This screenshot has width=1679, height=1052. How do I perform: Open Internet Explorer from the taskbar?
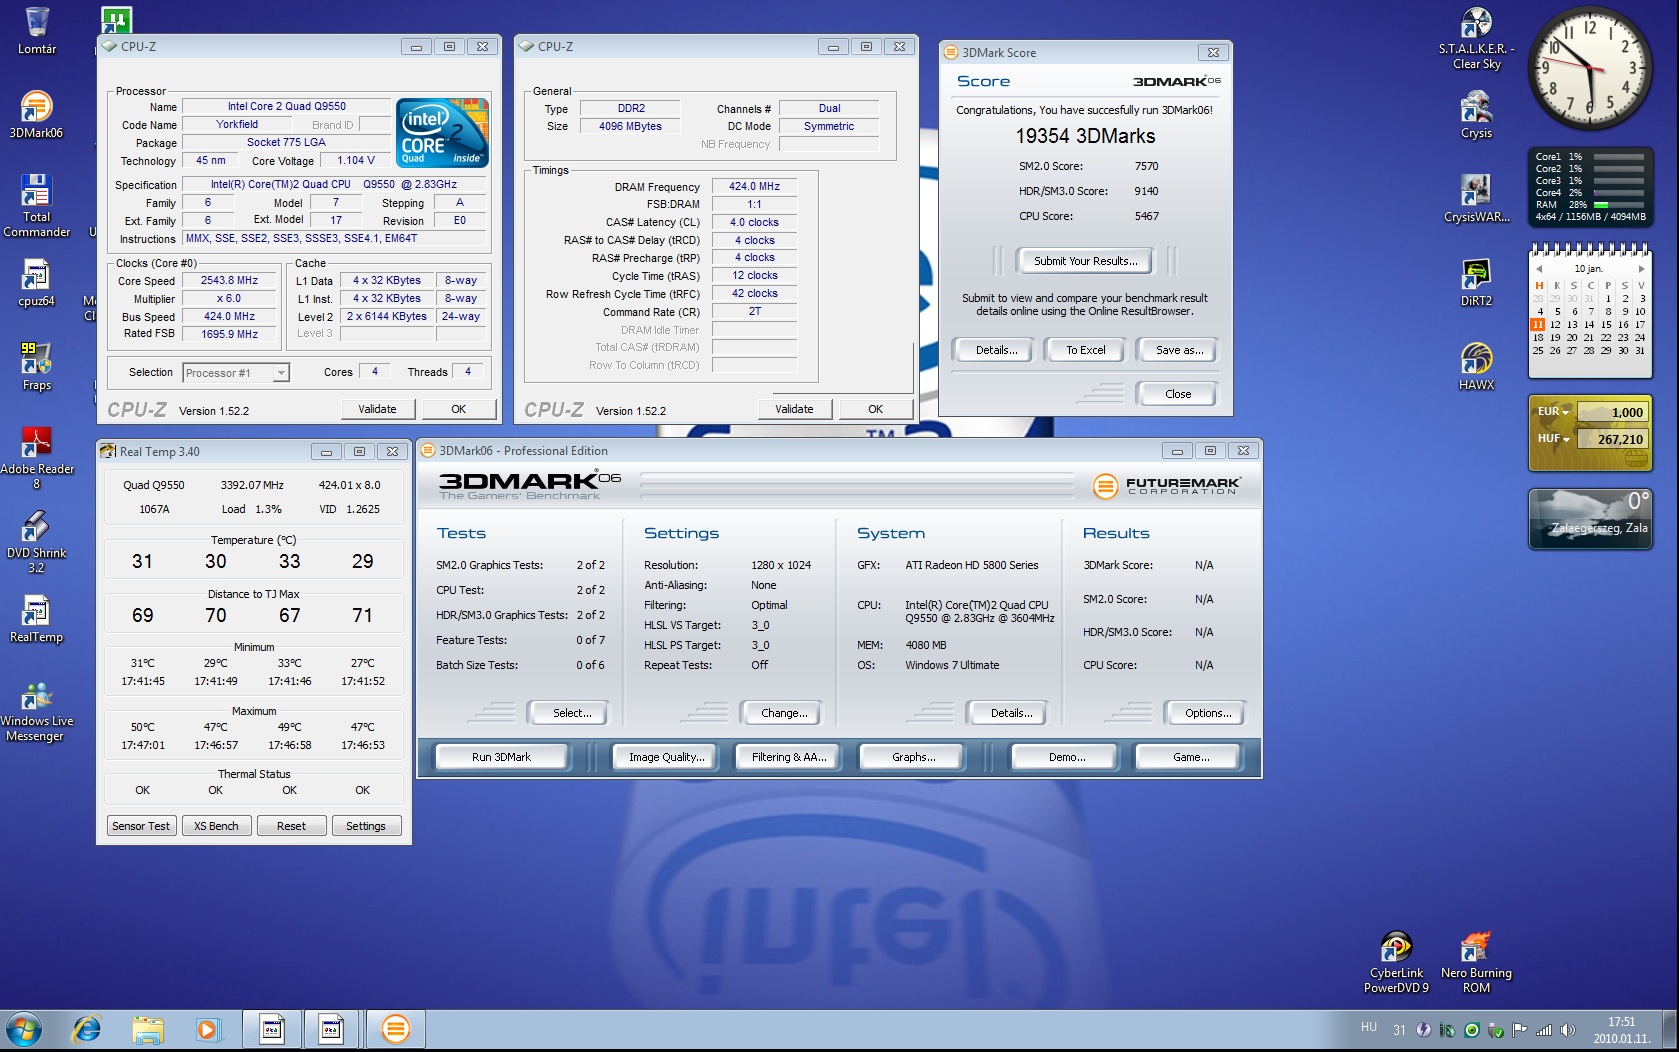[x=87, y=1029]
